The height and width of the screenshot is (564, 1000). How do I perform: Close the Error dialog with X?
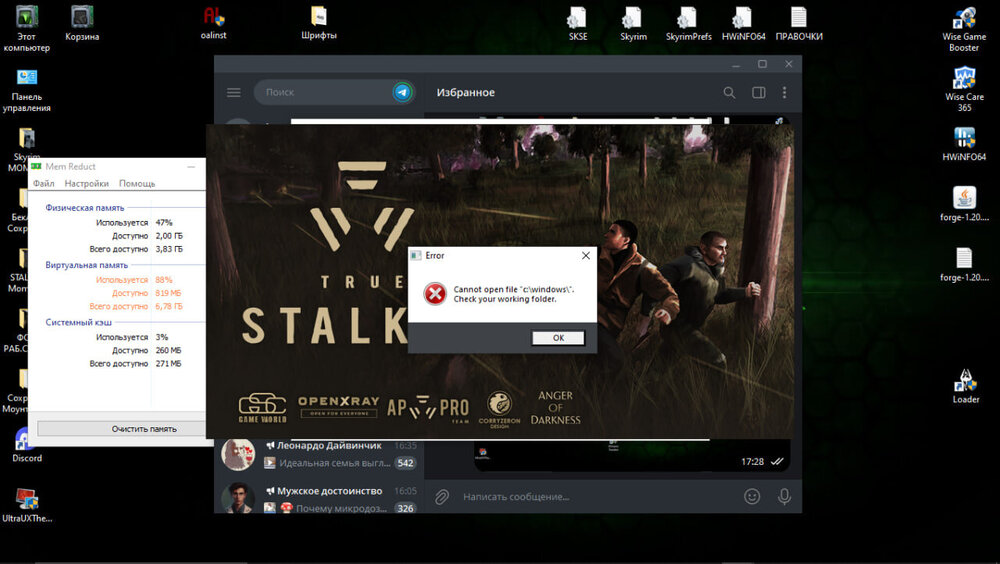[585, 255]
